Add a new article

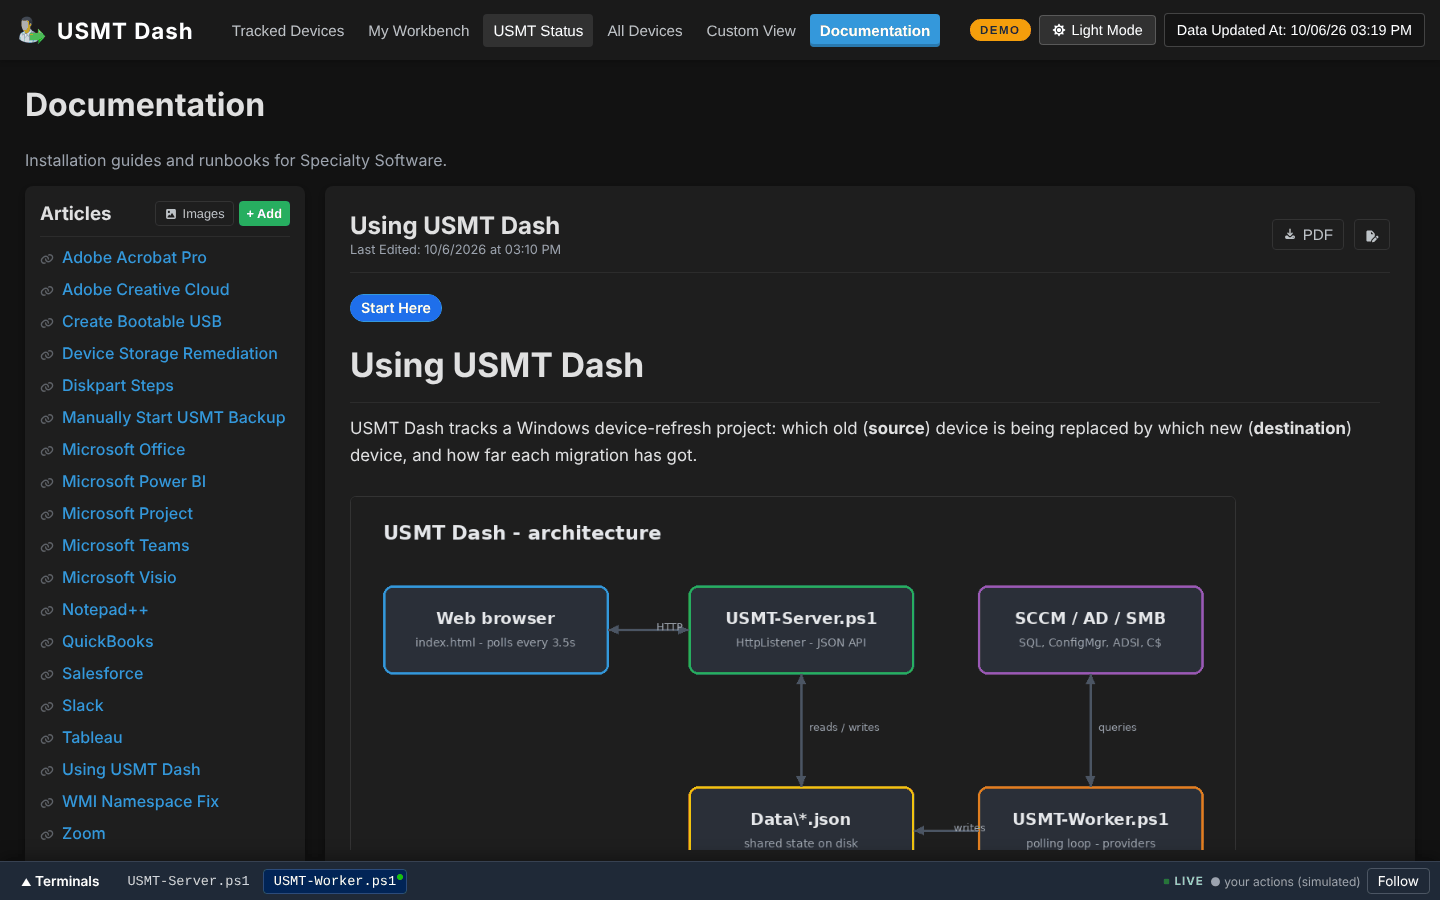[264, 214]
